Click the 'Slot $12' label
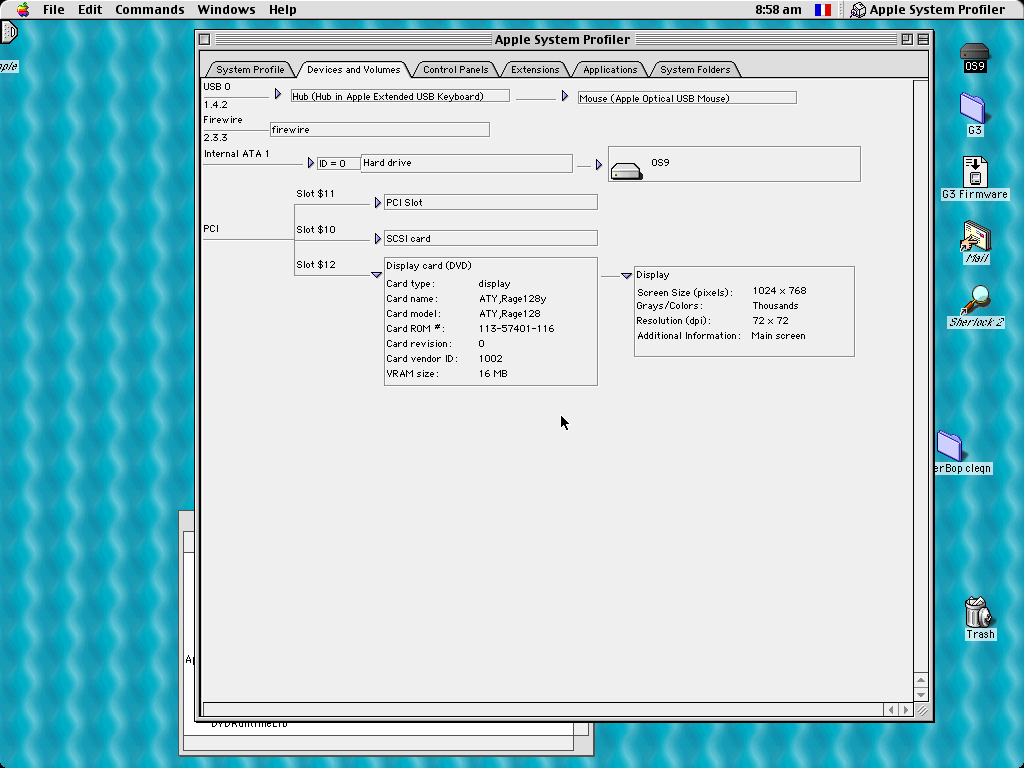 click(315, 264)
